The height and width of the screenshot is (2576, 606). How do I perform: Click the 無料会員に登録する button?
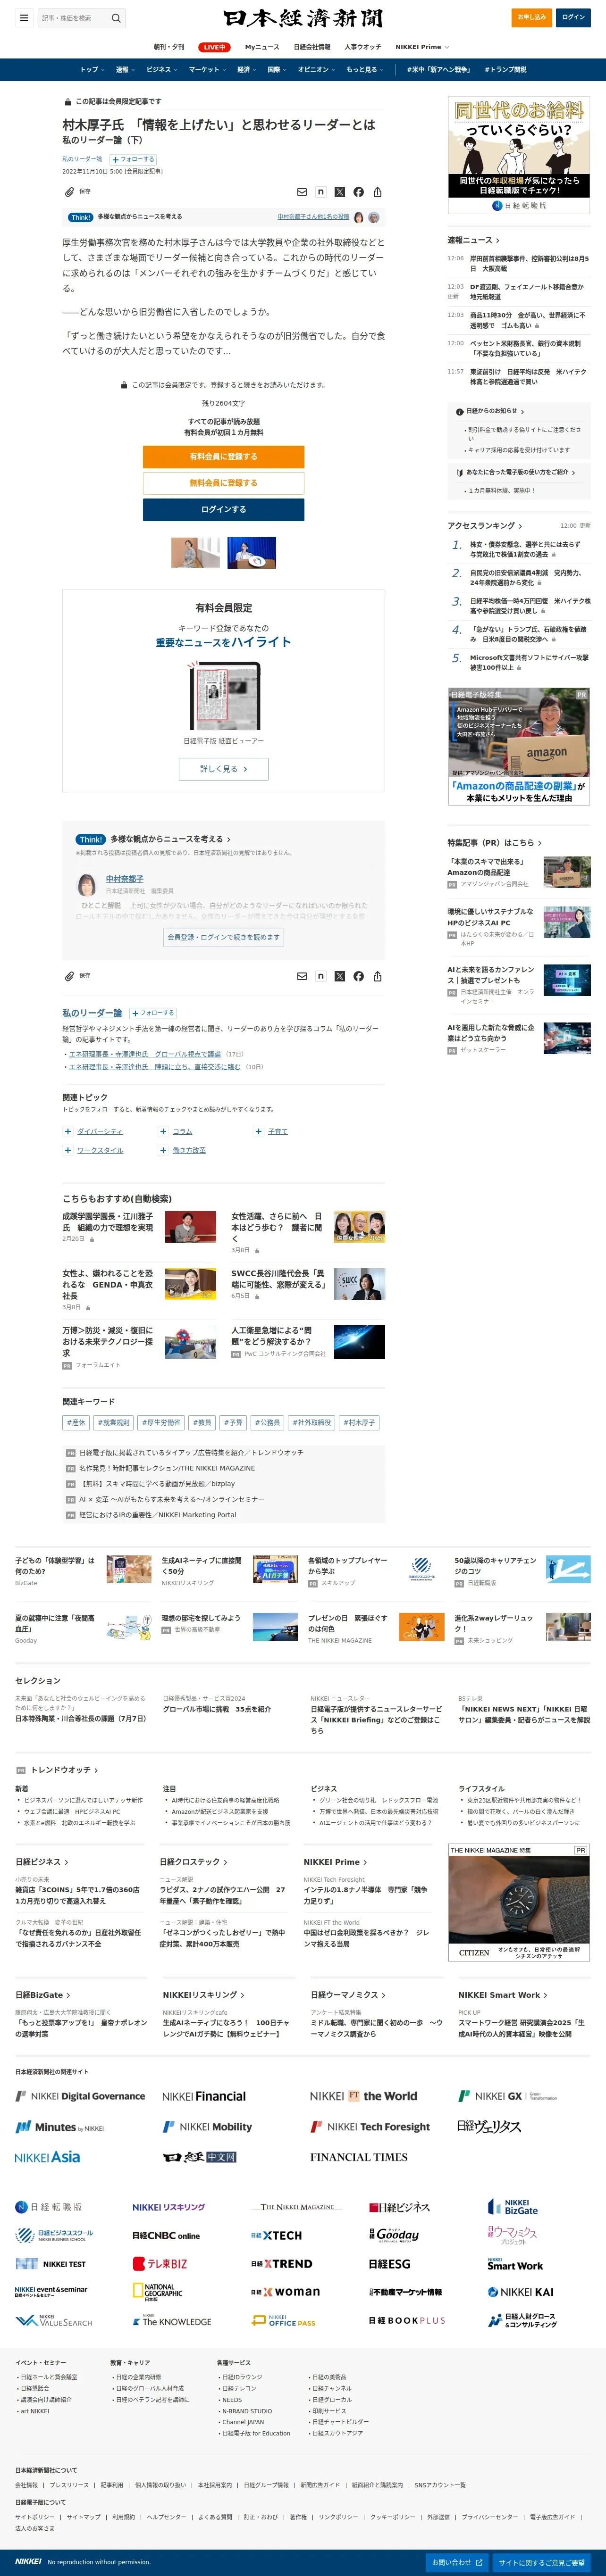tap(223, 483)
